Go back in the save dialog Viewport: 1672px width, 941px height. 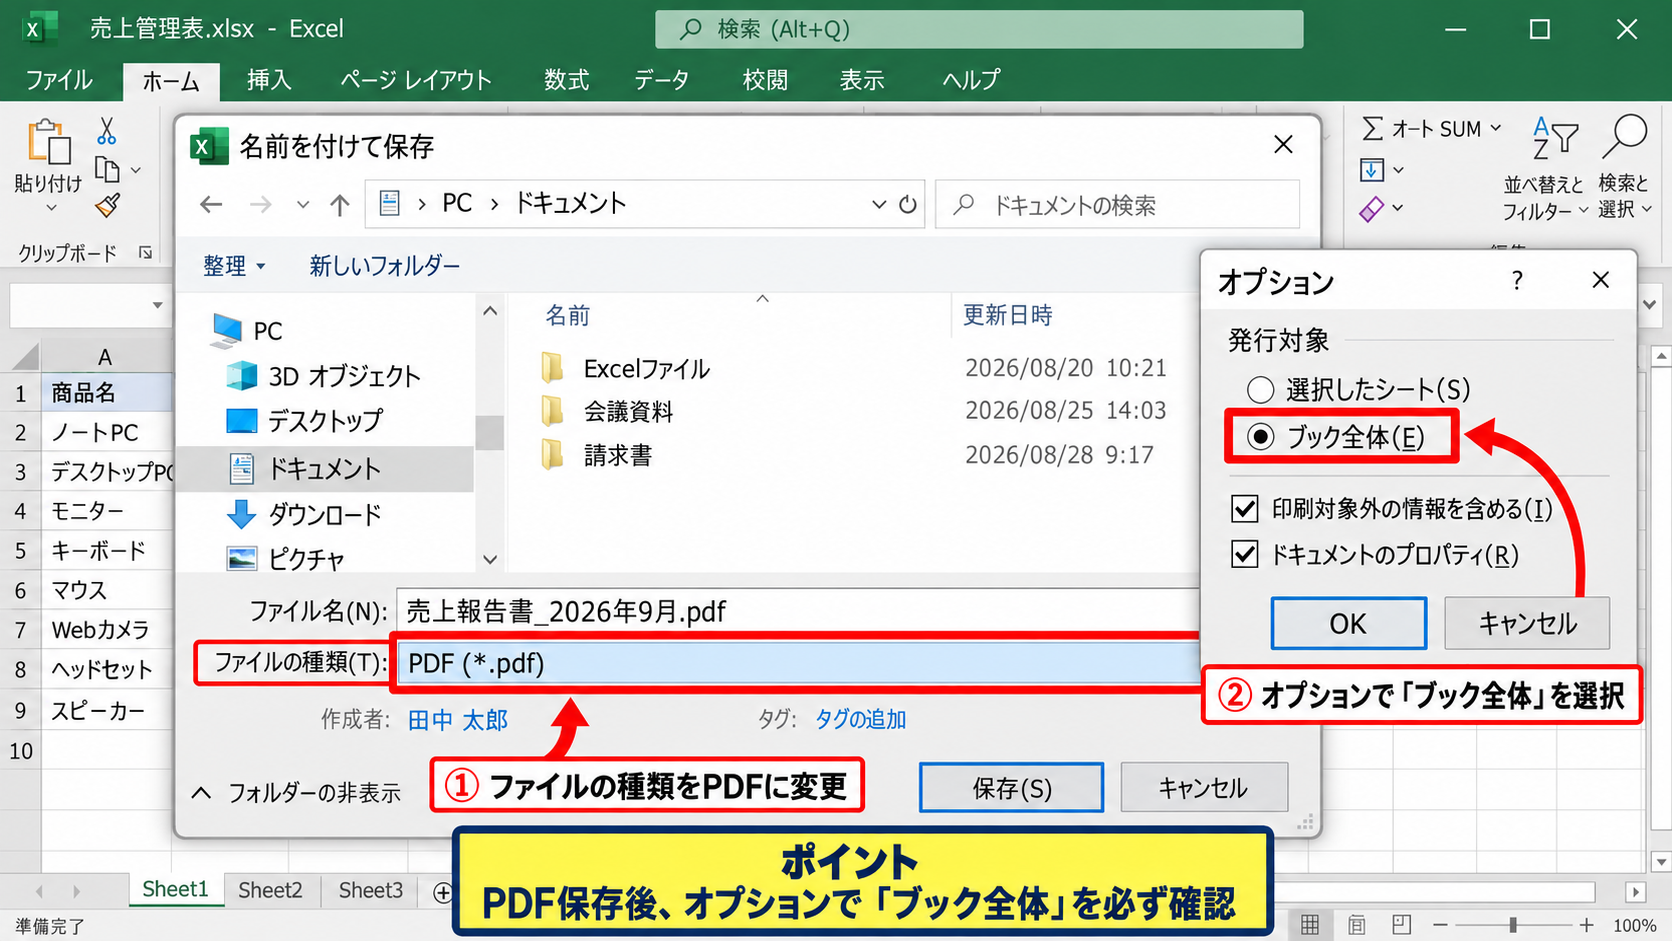[x=211, y=205]
